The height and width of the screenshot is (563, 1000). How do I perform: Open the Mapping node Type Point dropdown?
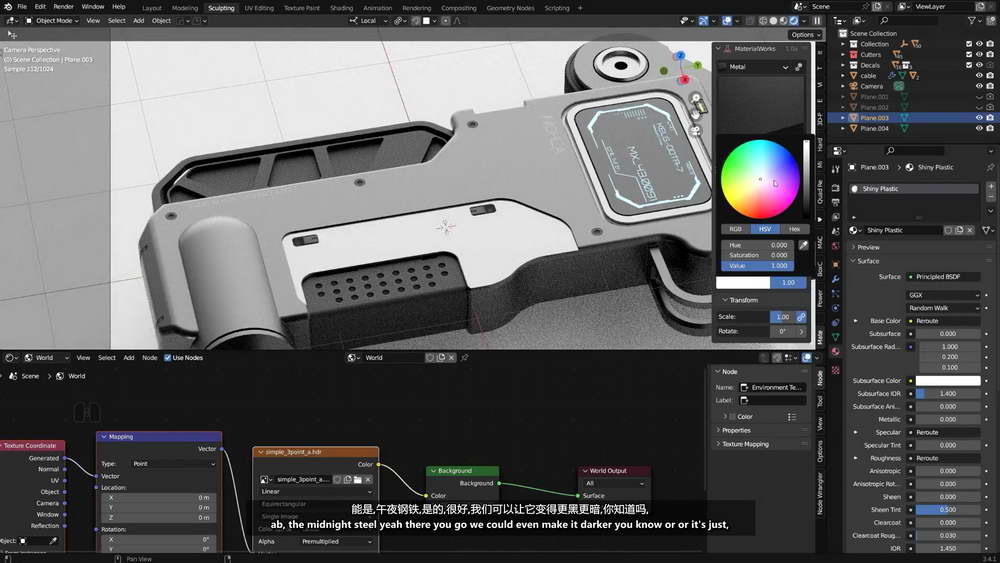[173, 464]
